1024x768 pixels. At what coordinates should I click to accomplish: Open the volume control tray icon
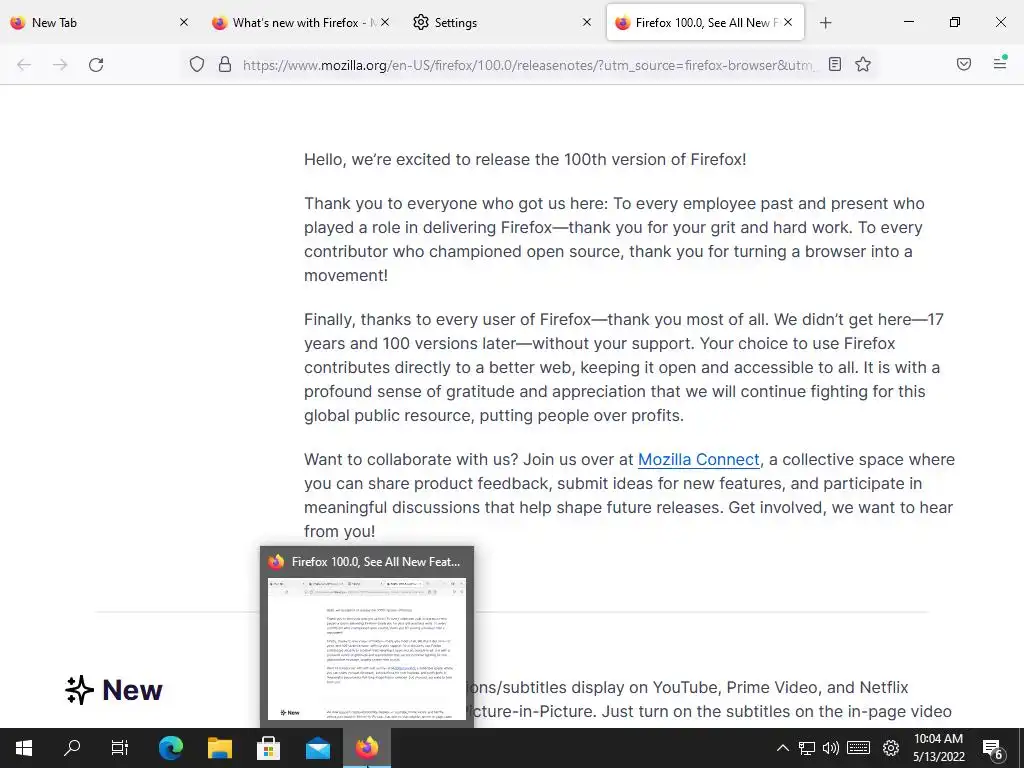831,748
